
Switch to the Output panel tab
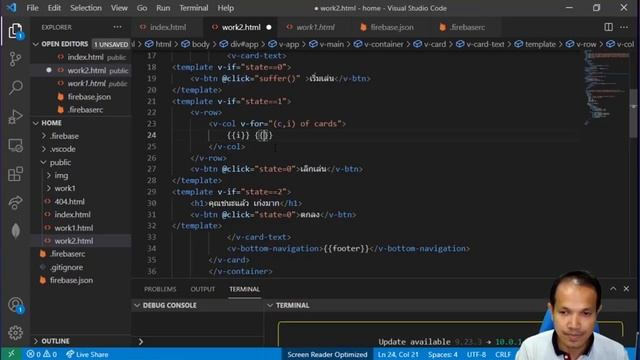tap(202, 289)
